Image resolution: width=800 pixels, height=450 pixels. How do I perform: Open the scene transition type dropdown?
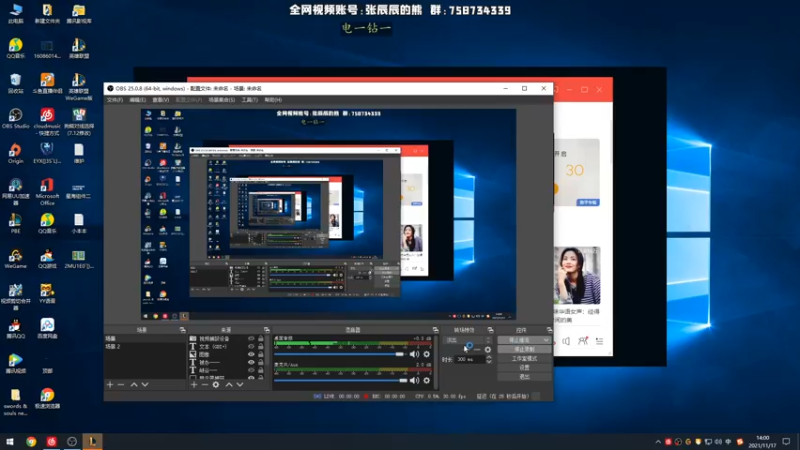click(468, 340)
